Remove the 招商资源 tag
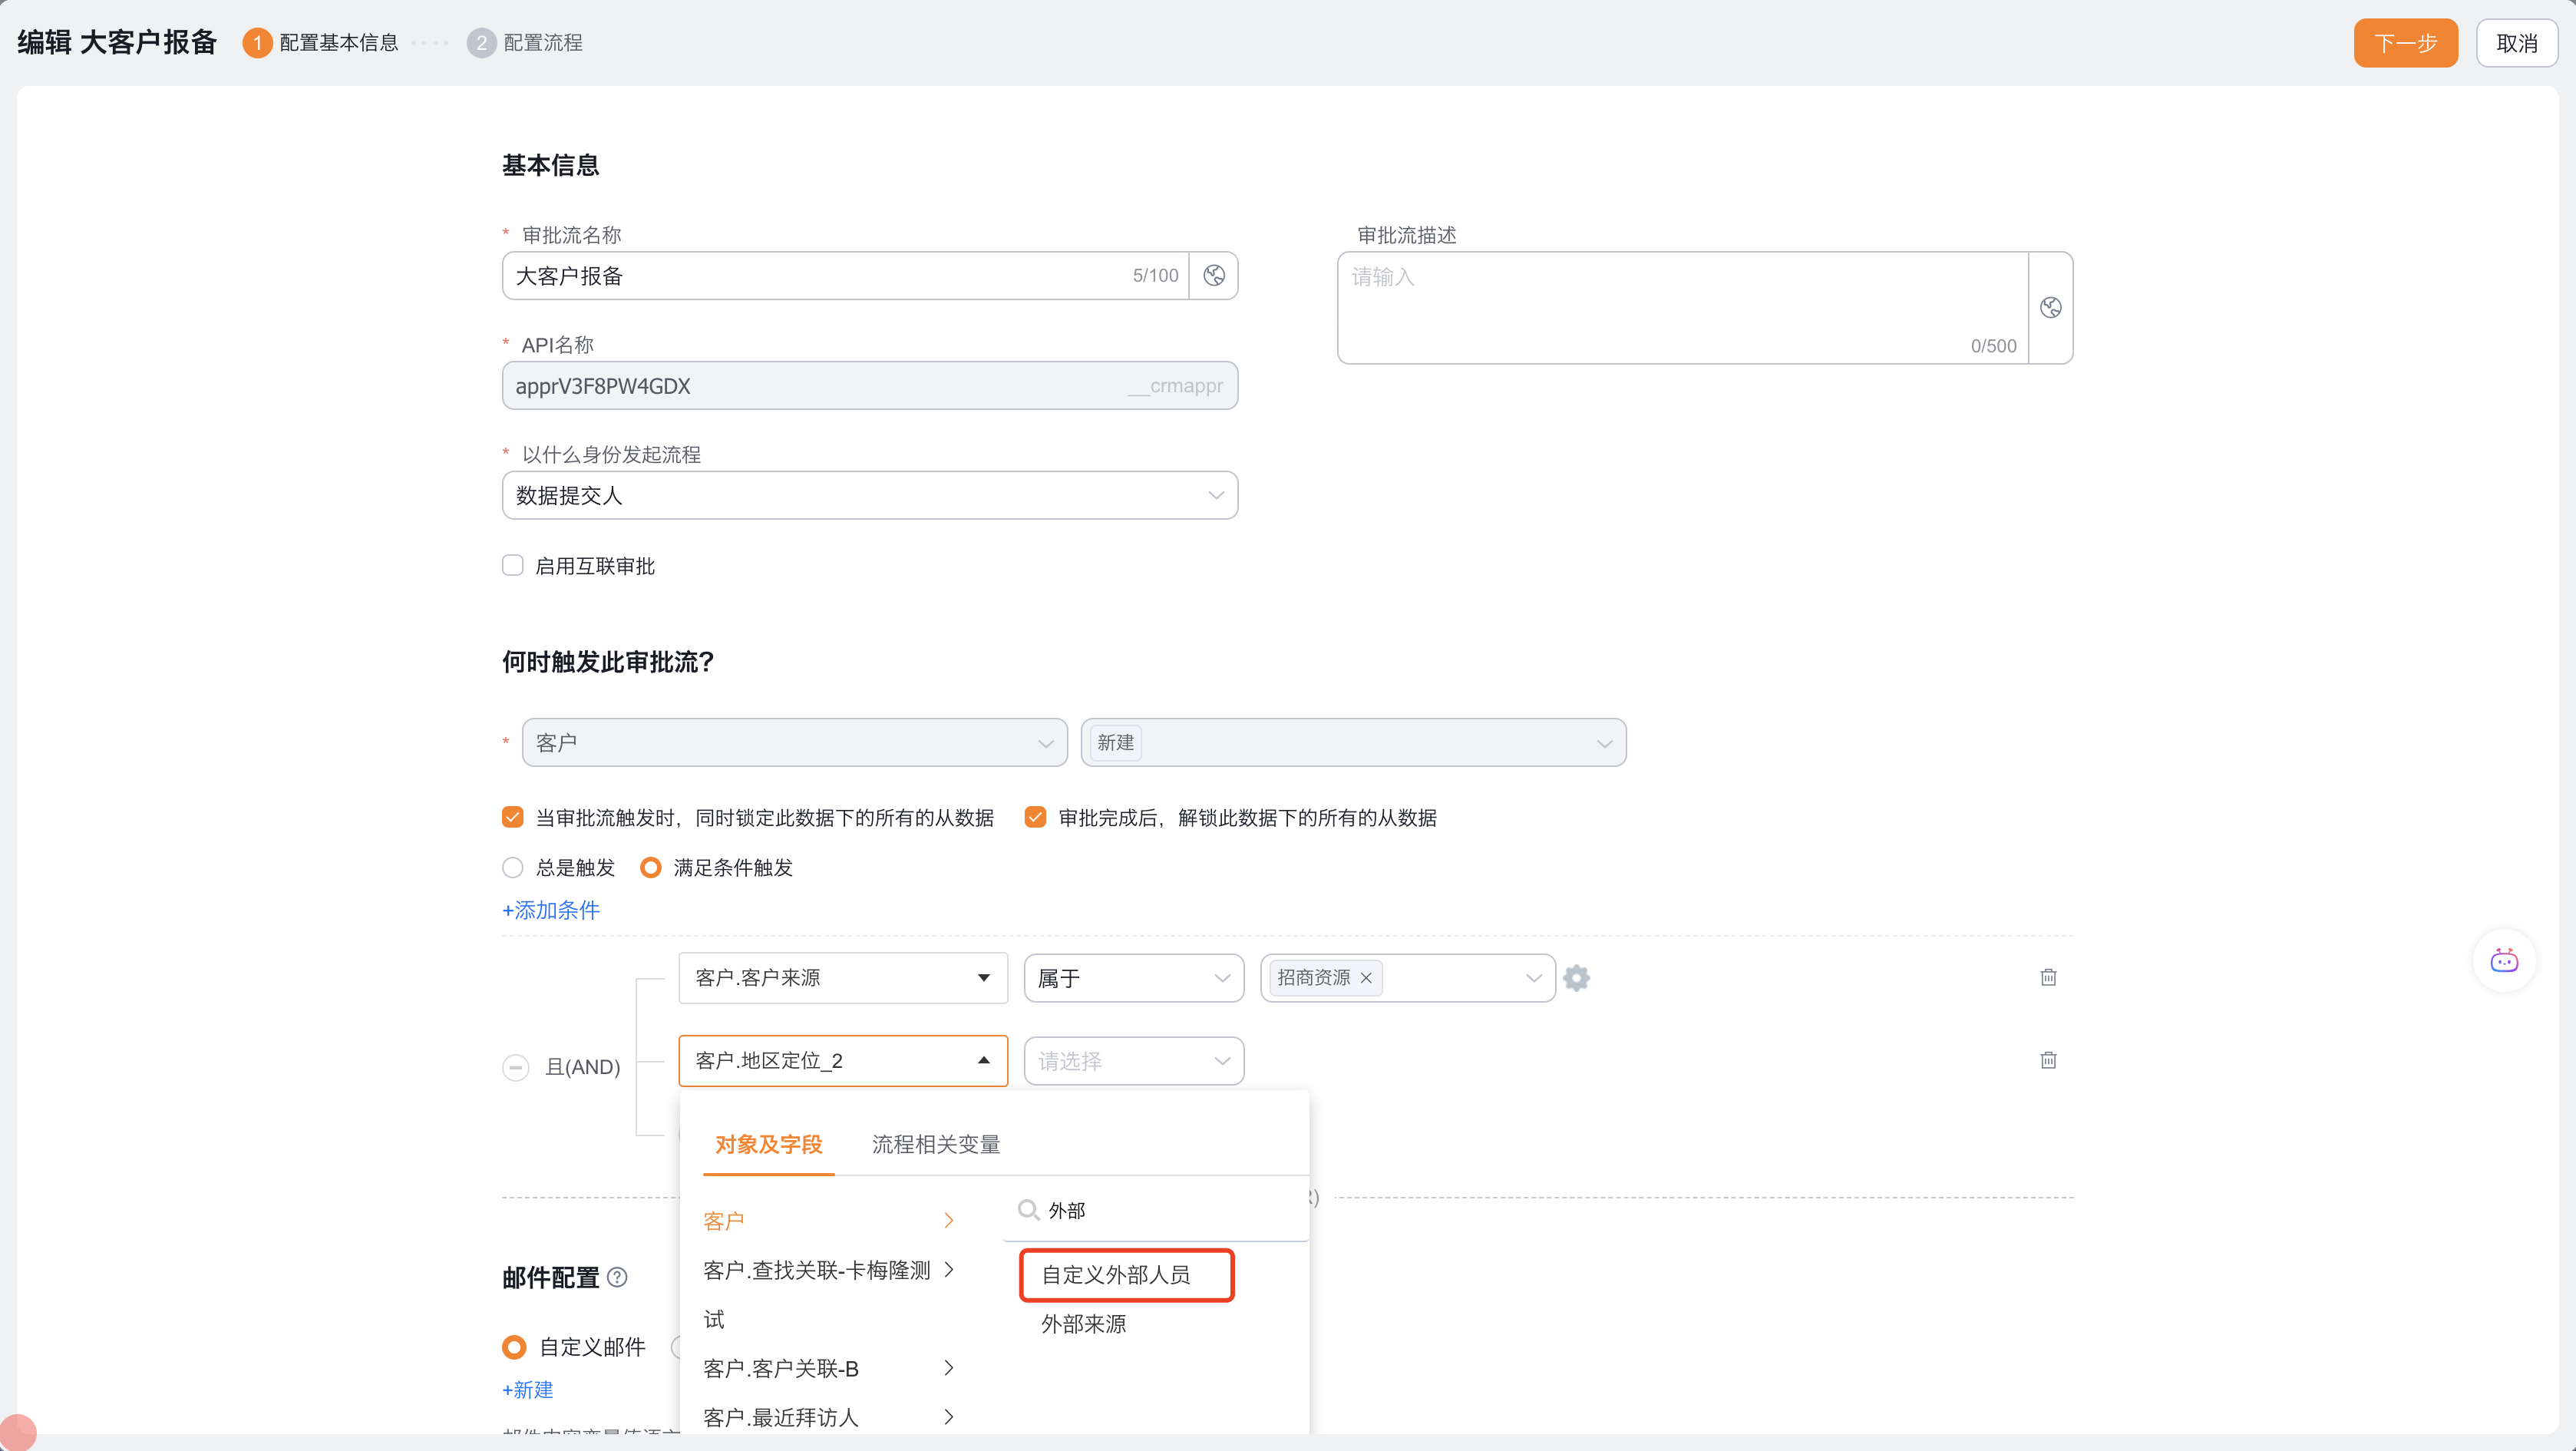2576x1451 pixels. 1366,978
